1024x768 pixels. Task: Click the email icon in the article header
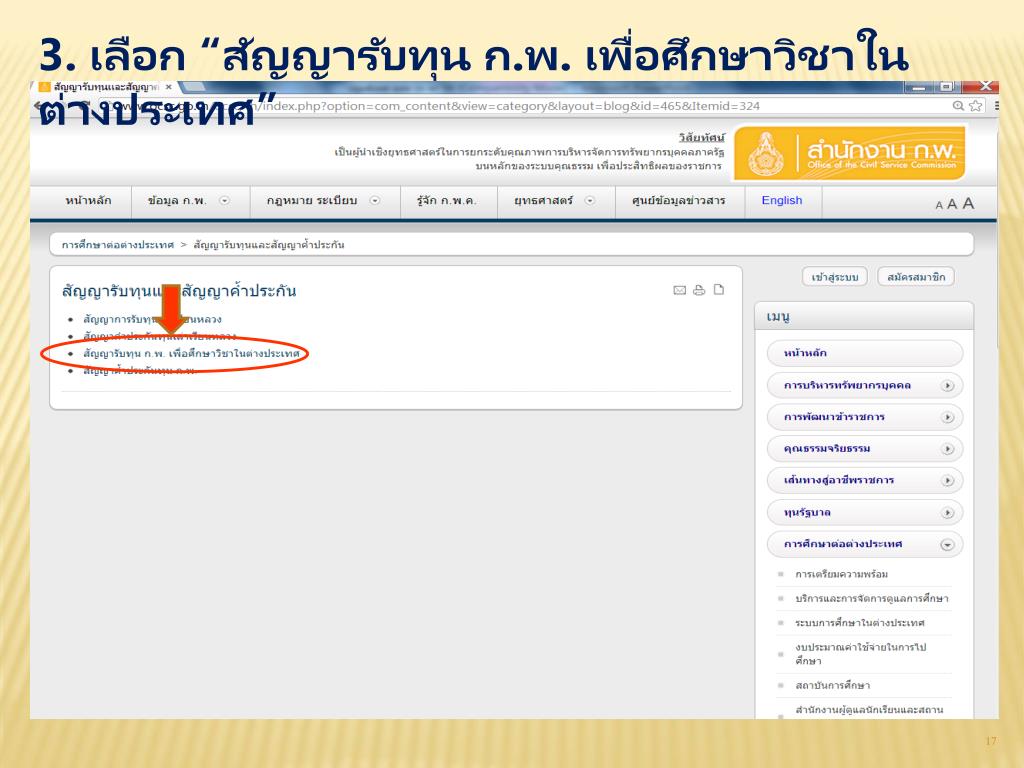coord(679,291)
